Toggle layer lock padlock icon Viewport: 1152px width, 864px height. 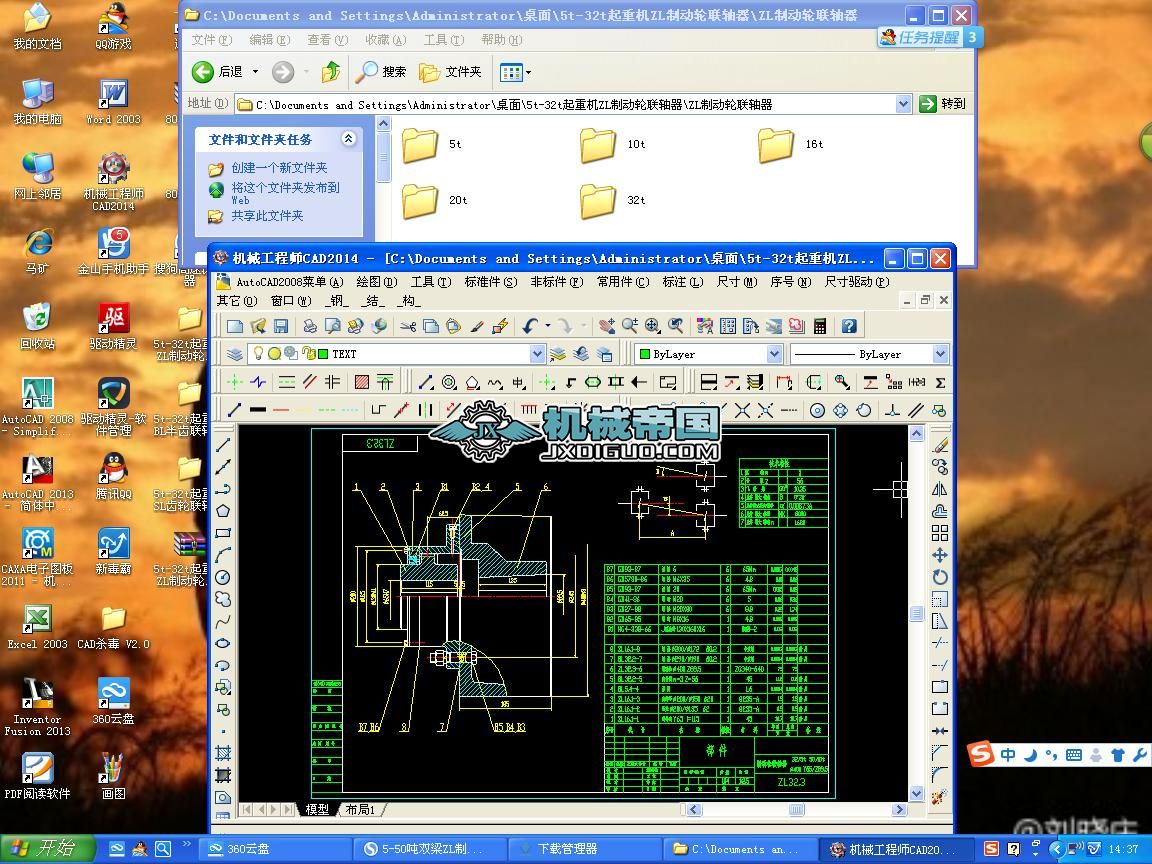coord(308,354)
